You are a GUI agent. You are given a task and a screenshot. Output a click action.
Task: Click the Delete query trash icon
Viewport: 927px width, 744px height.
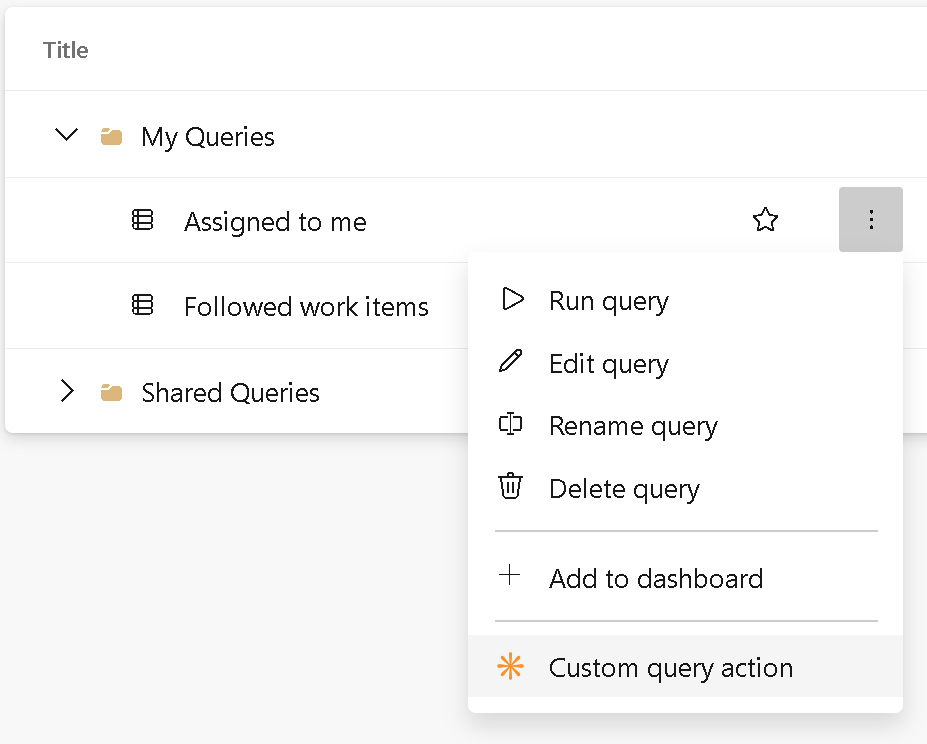511,487
